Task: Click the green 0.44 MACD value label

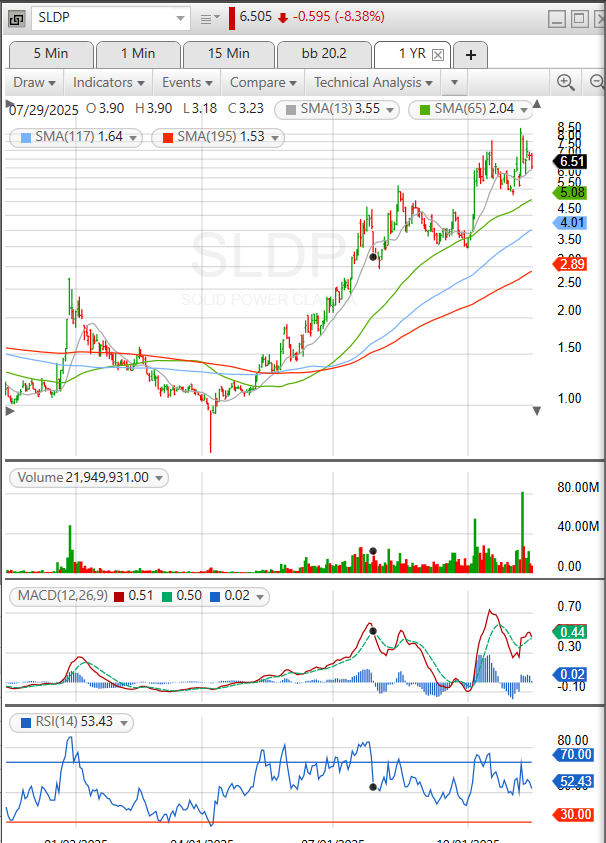Action: pyautogui.click(x=571, y=632)
